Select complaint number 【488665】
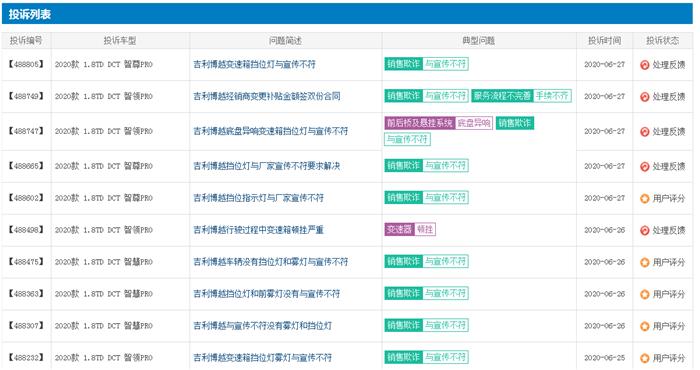The image size is (700, 370). [x=26, y=166]
